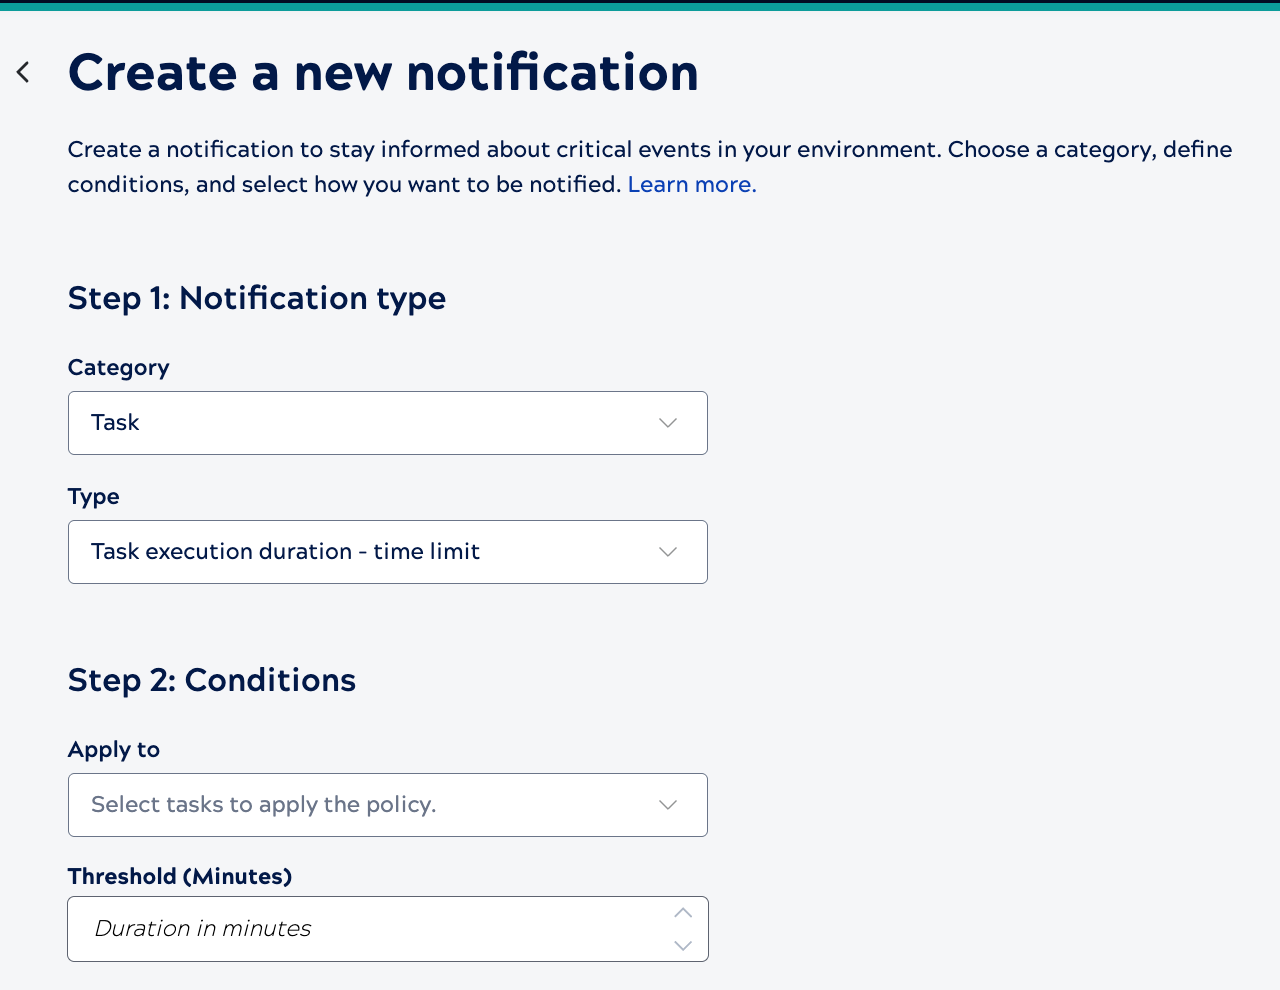Click the Create a new notification heading
Image resolution: width=1280 pixels, height=990 pixels.
pyautogui.click(x=383, y=73)
